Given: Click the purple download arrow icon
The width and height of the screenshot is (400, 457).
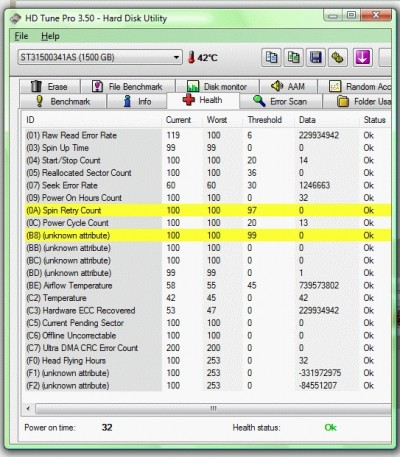Looking at the screenshot, I should click(x=363, y=58).
